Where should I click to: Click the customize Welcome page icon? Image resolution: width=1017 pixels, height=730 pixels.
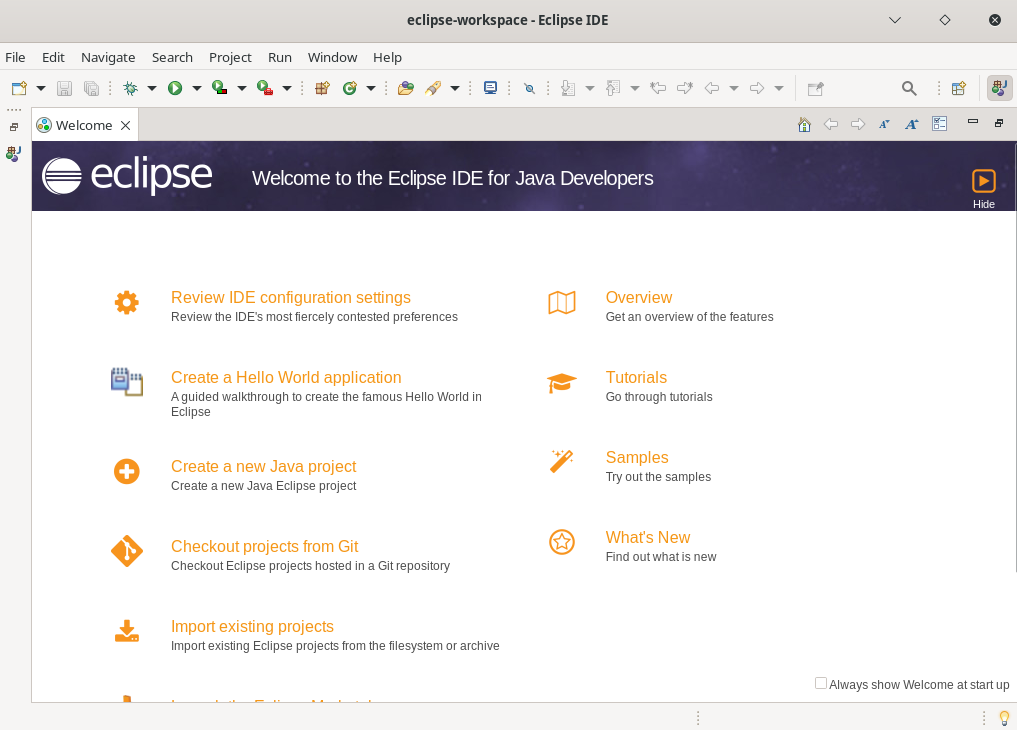tap(938, 123)
